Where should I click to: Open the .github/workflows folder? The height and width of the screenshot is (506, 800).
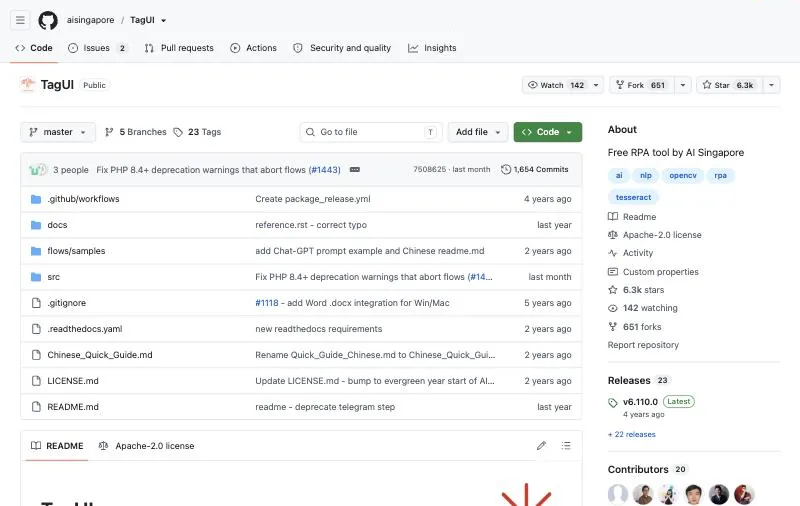(83, 199)
